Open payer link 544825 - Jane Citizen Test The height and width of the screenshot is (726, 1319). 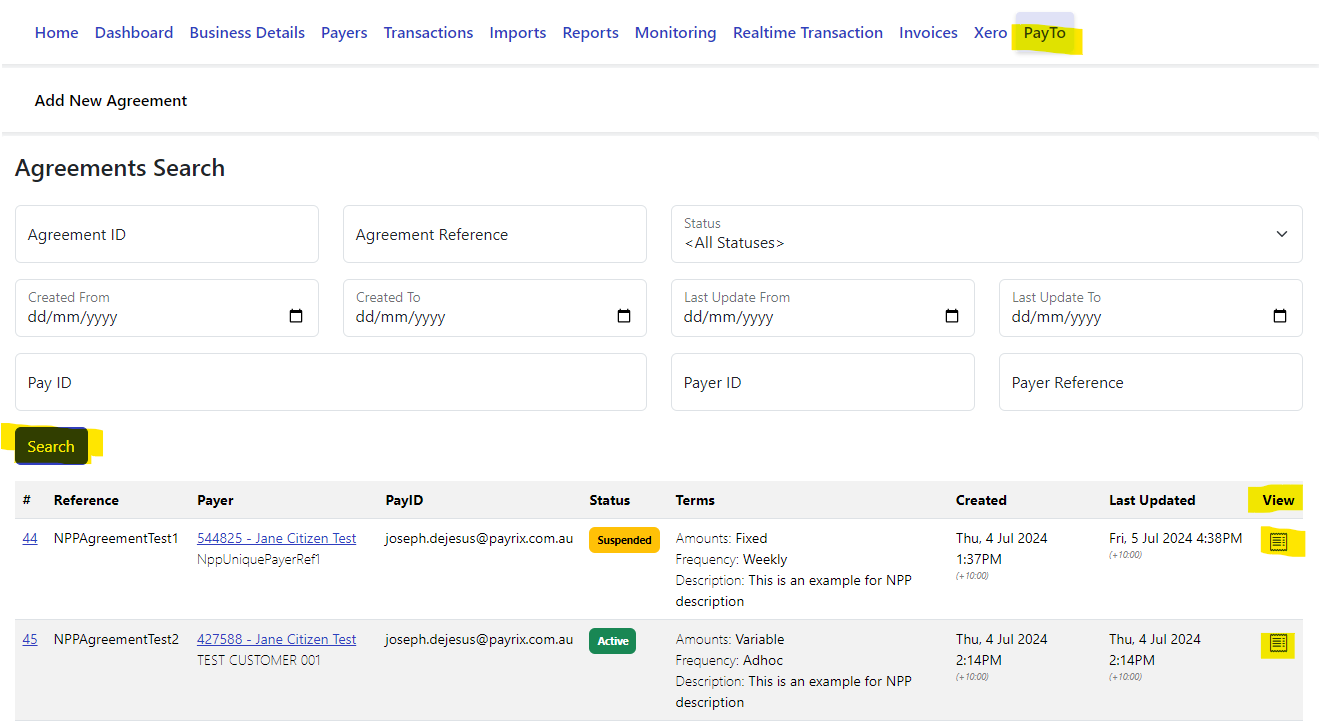(276, 538)
